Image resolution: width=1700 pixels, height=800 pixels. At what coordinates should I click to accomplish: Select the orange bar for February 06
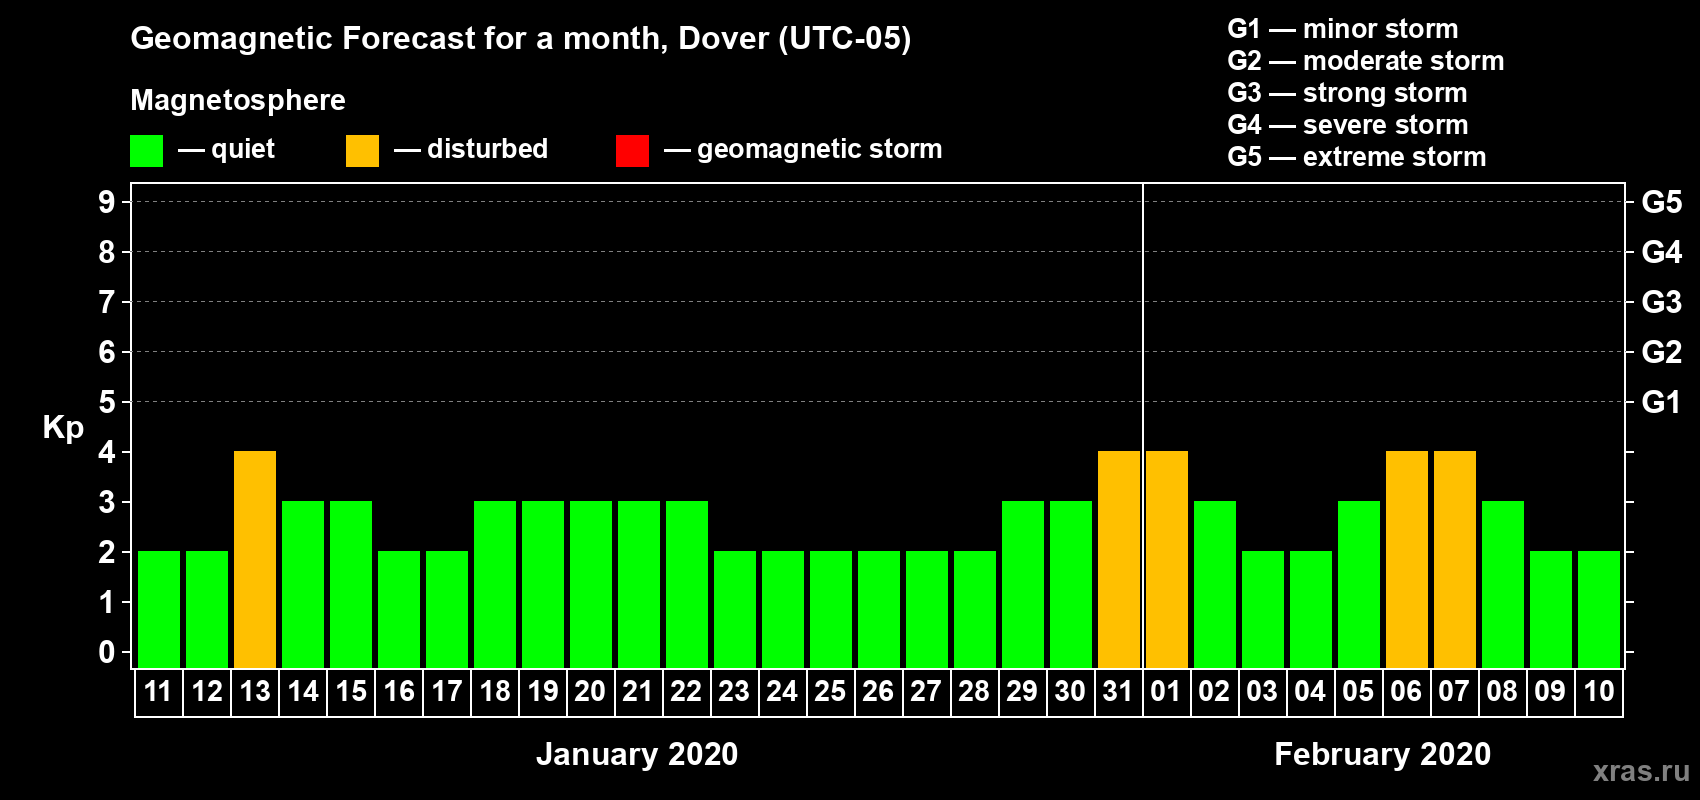(x=1407, y=560)
